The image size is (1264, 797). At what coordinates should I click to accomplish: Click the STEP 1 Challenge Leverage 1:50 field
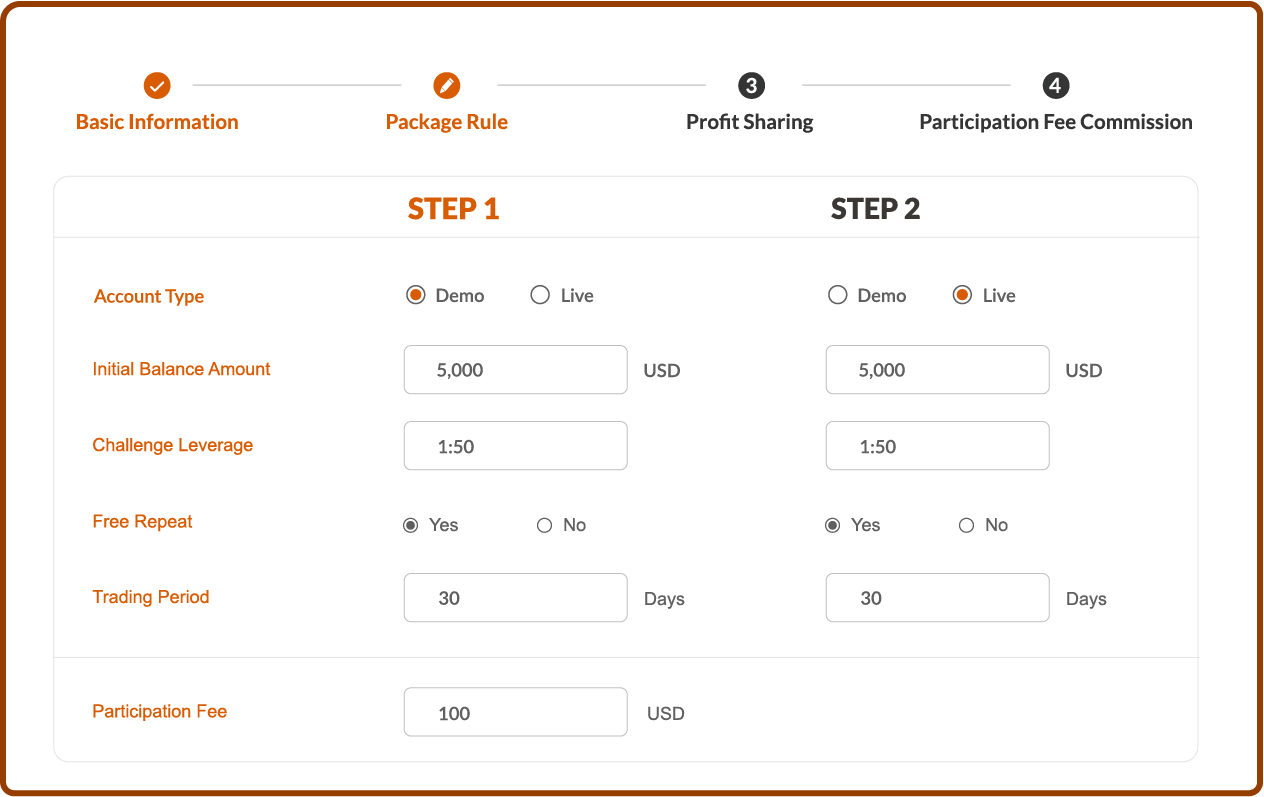(x=516, y=446)
